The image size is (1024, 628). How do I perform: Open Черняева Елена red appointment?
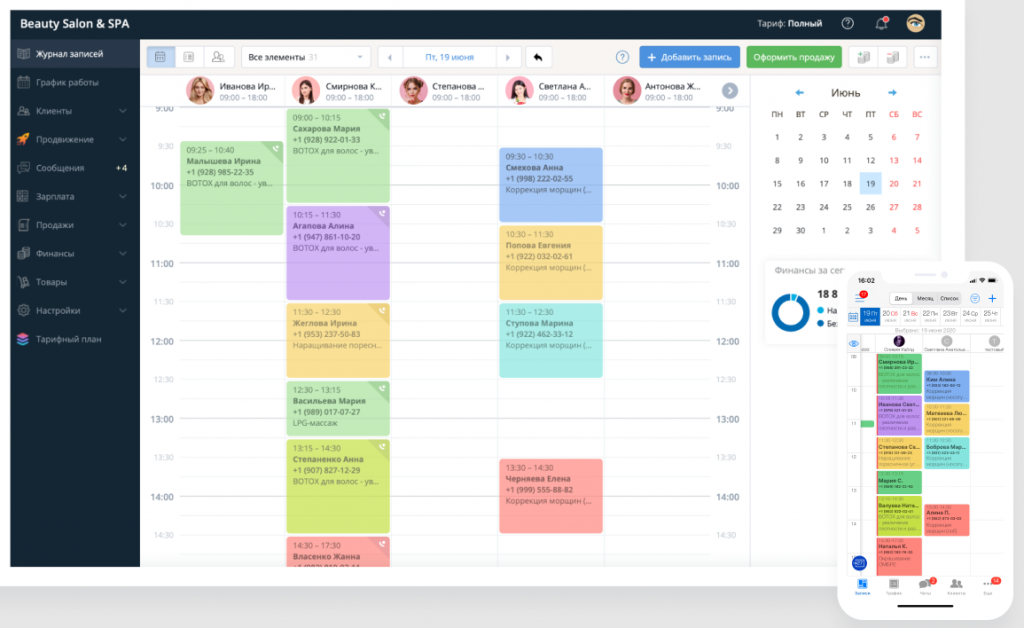coord(551,495)
